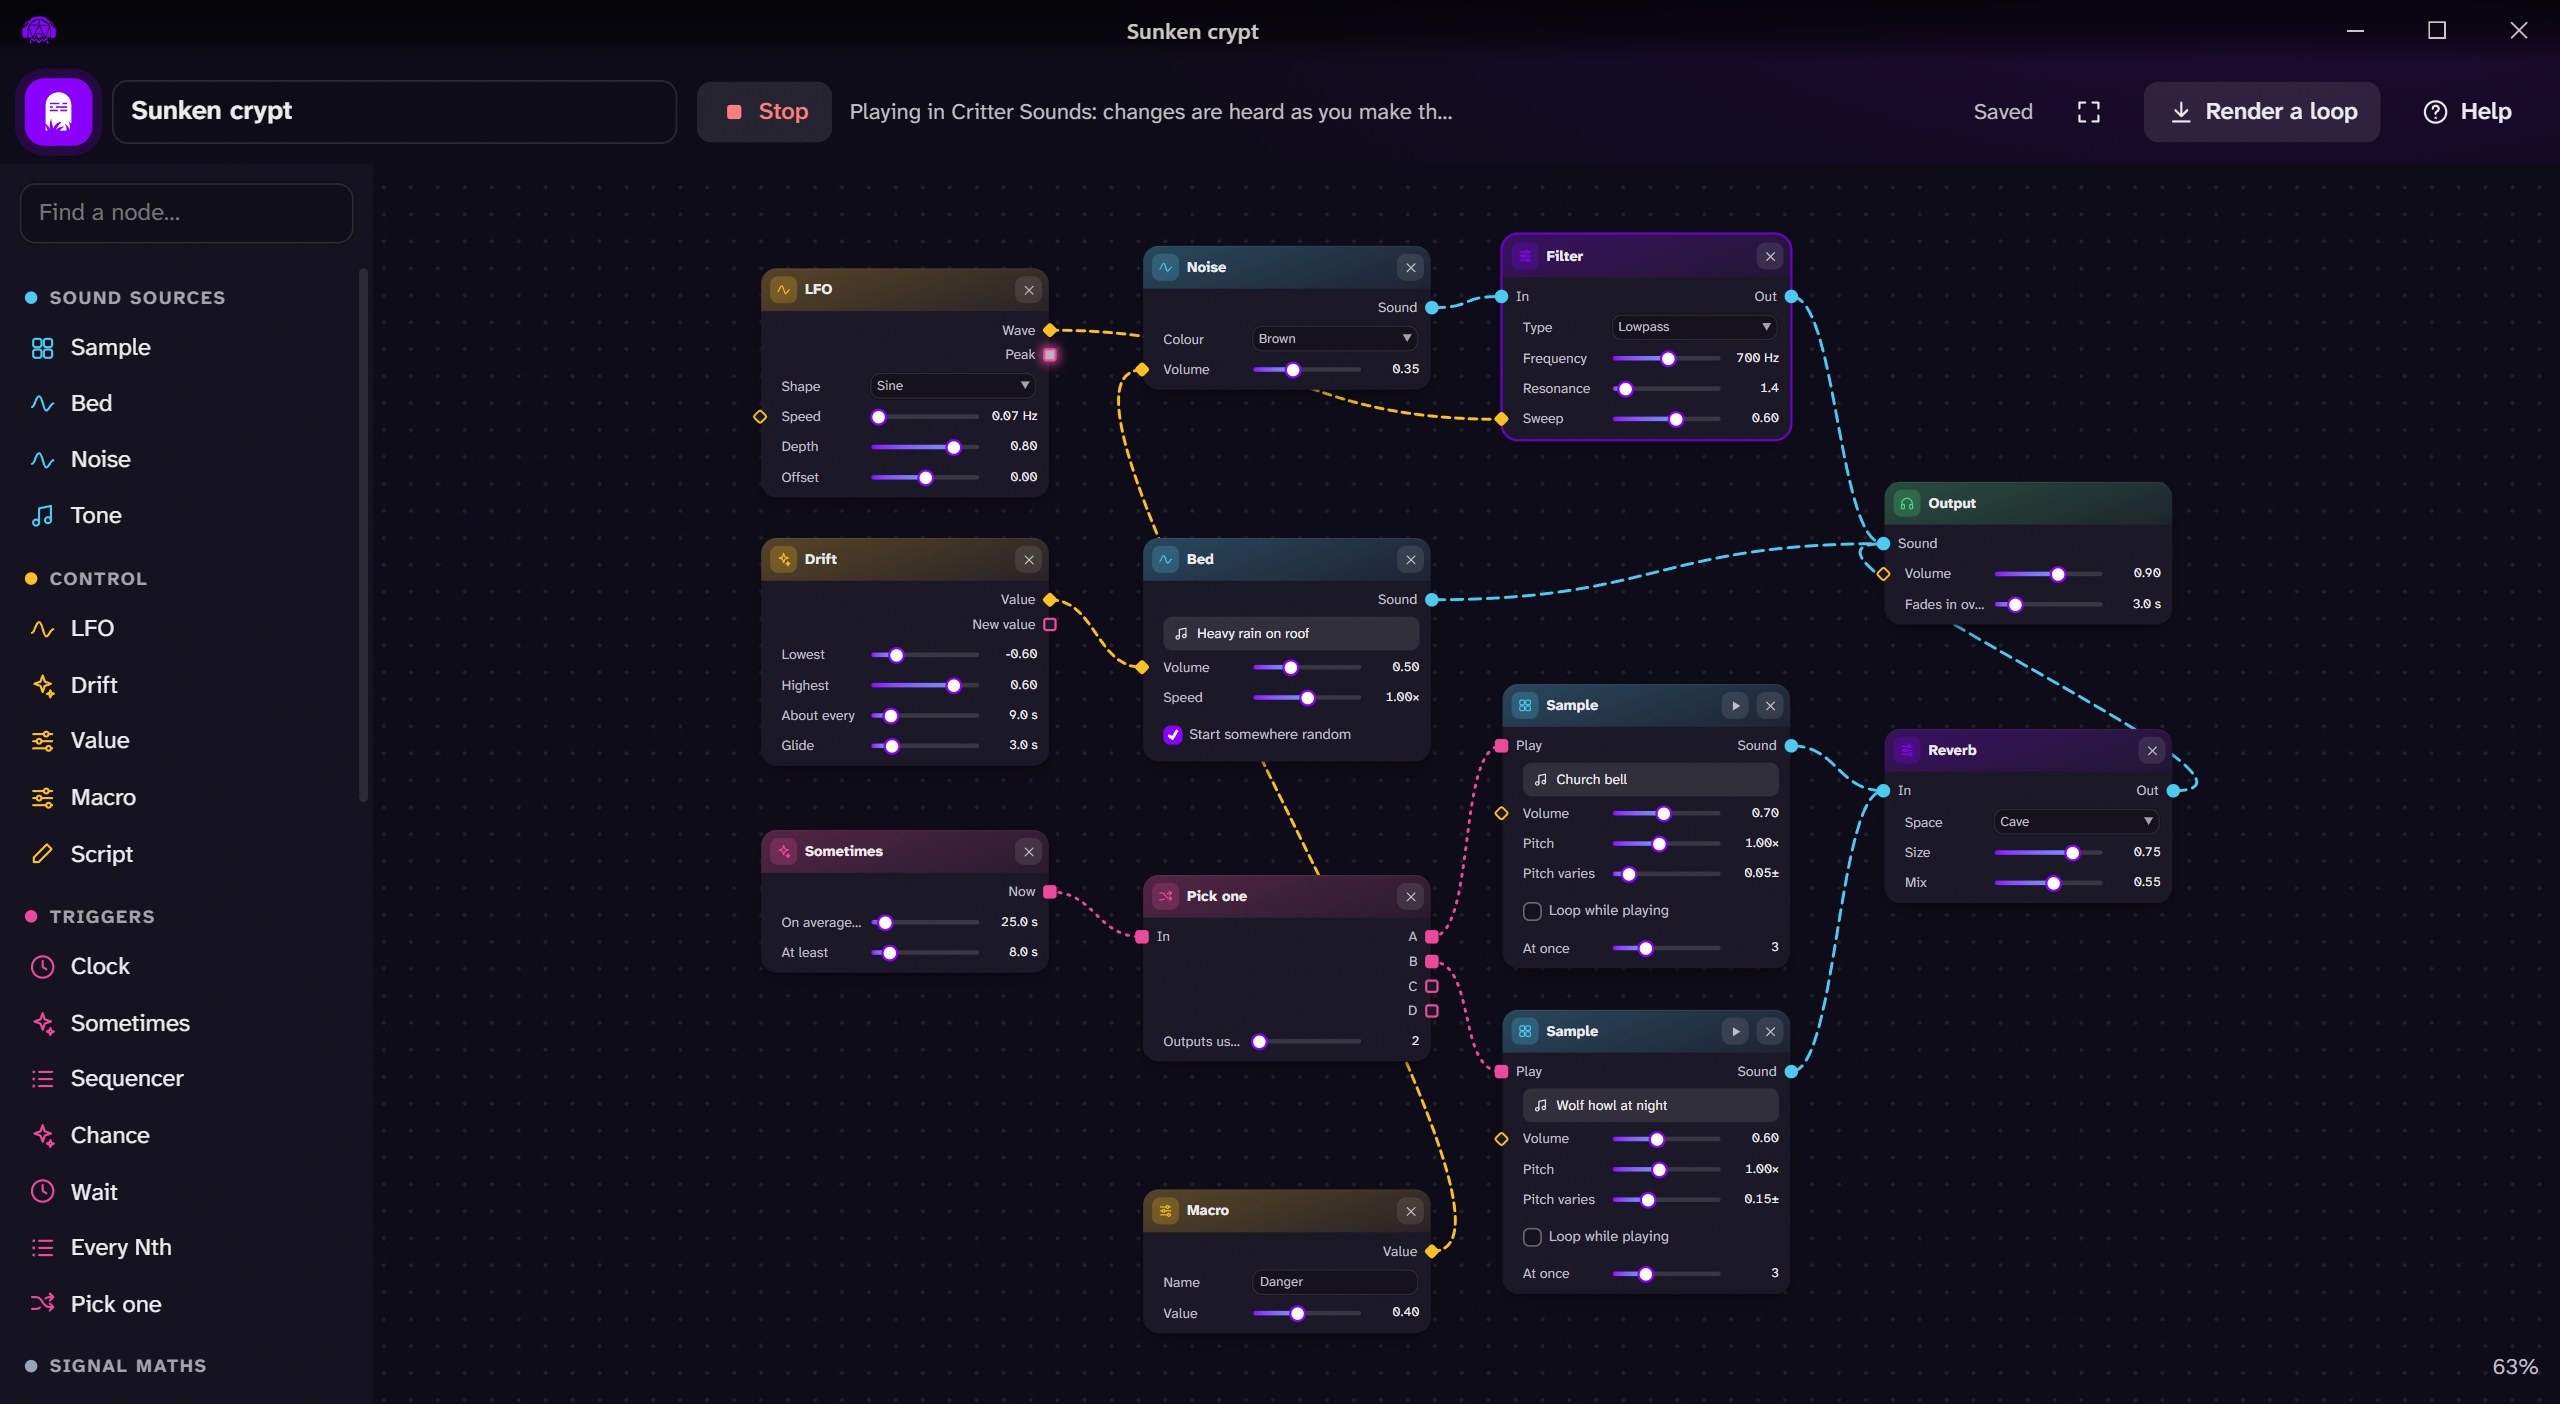2560x1404 pixels.
Task: Open the Reverb Space Cave dropdown
Action: coord(2076,822)
